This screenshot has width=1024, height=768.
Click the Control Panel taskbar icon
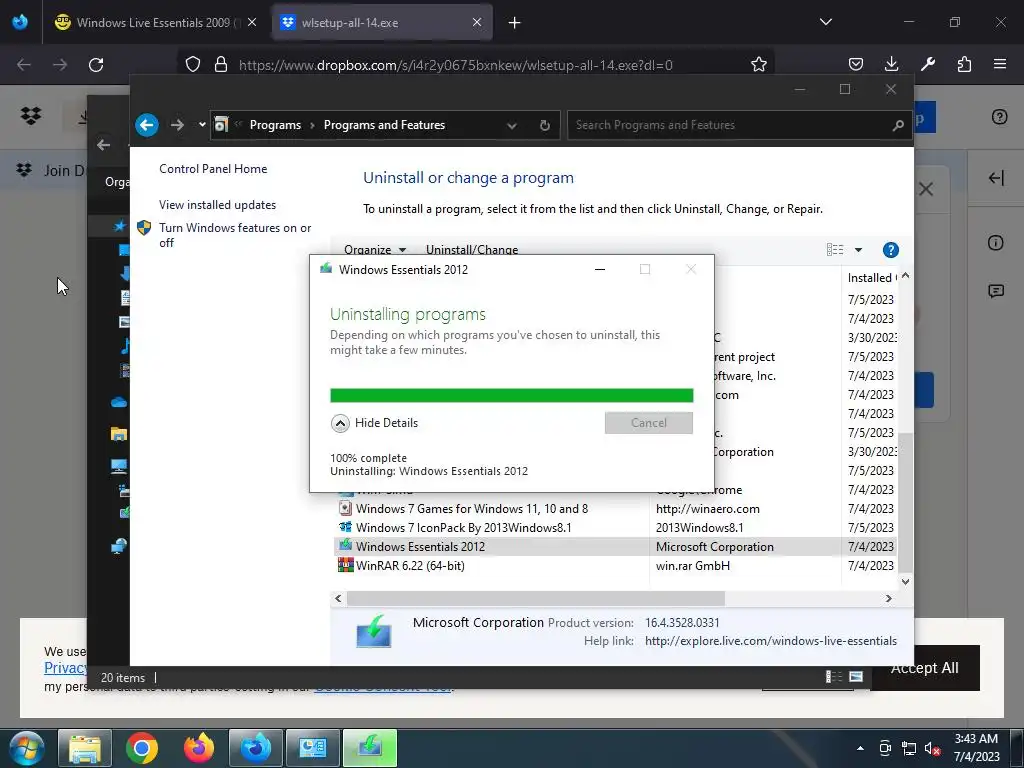(313, 748)
